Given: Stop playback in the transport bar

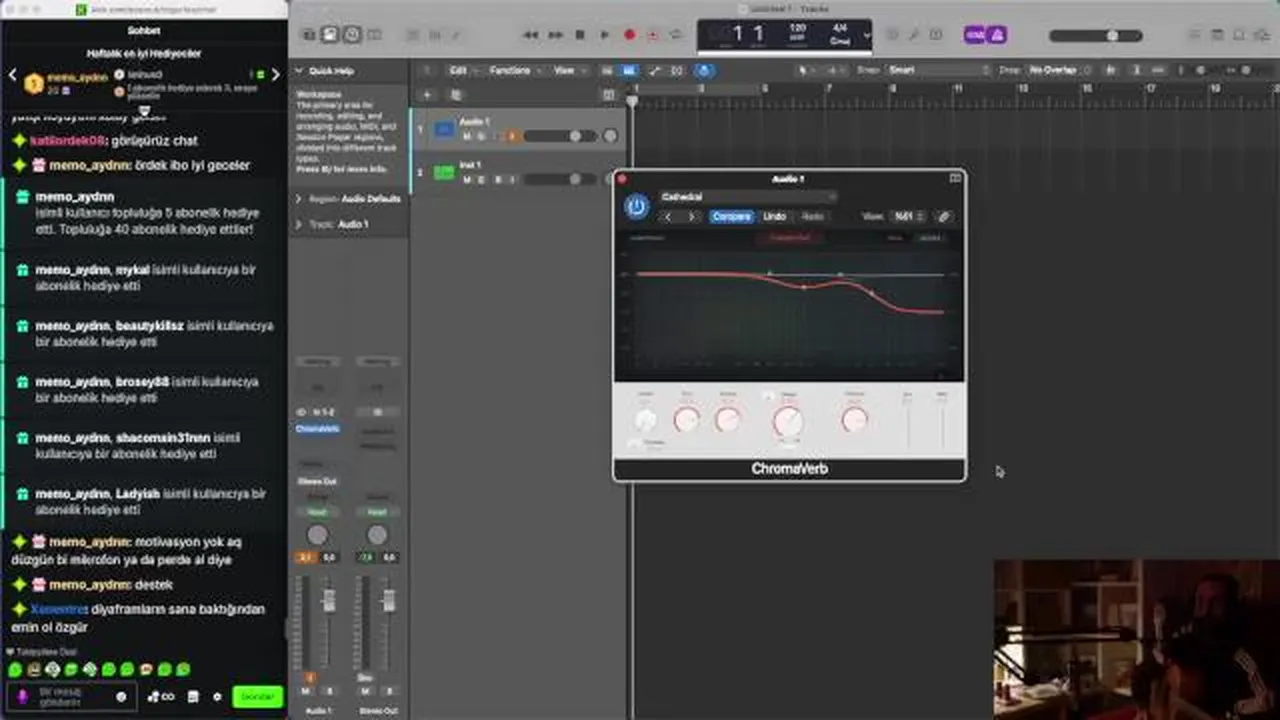Looking at the screenshot, I should (580, 35).
